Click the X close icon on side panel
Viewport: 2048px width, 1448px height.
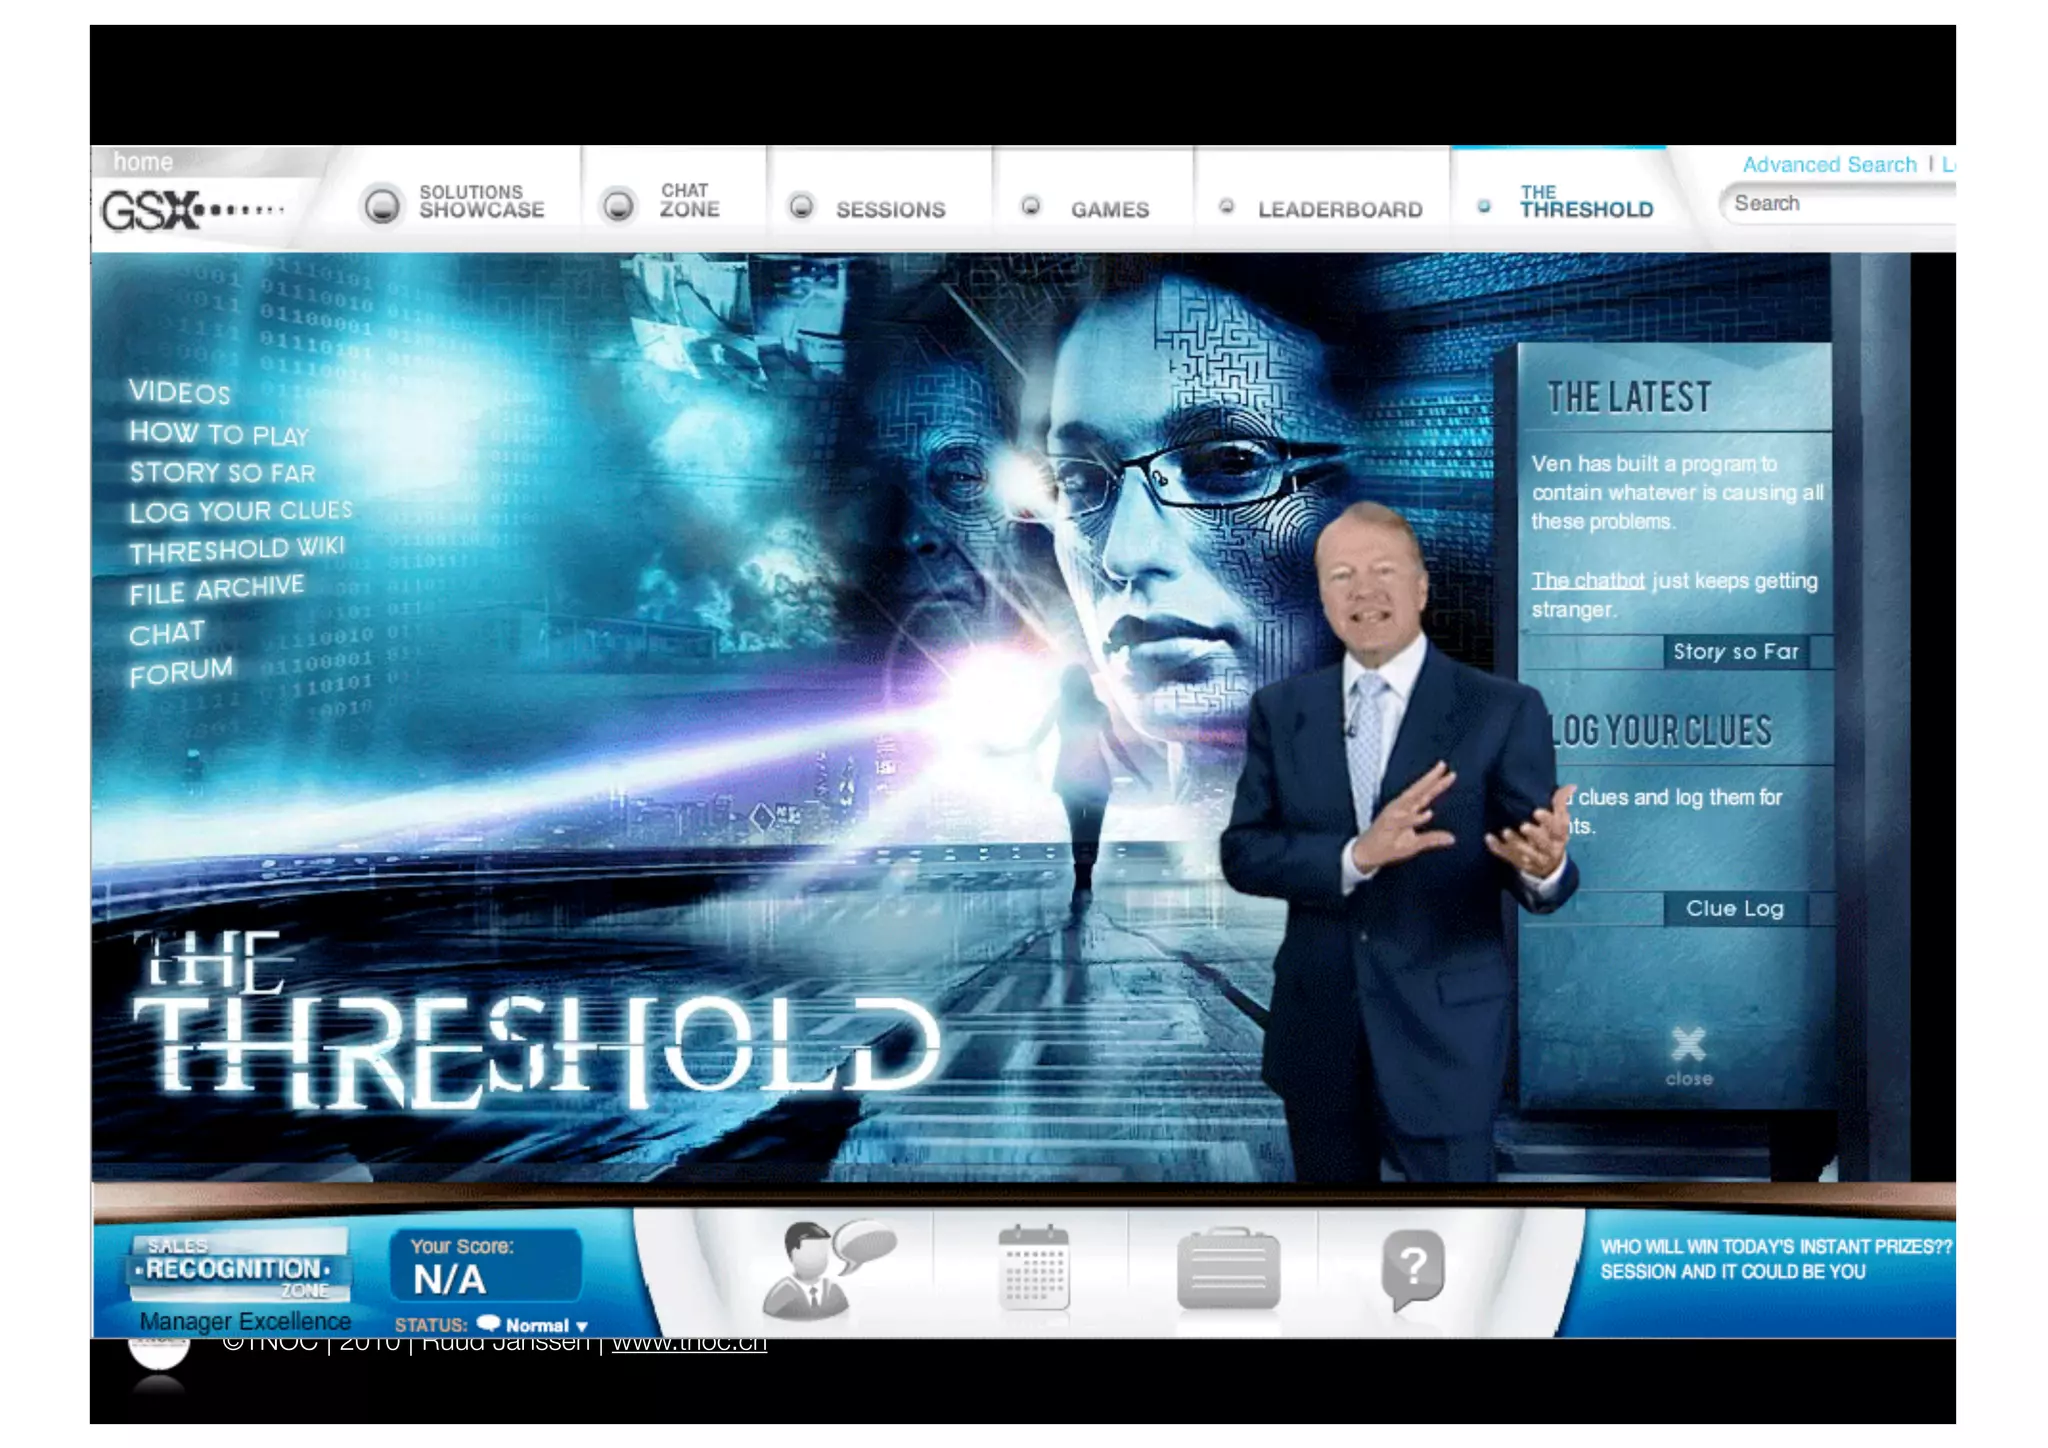pyautogui.click(x=1688, y=1046)
